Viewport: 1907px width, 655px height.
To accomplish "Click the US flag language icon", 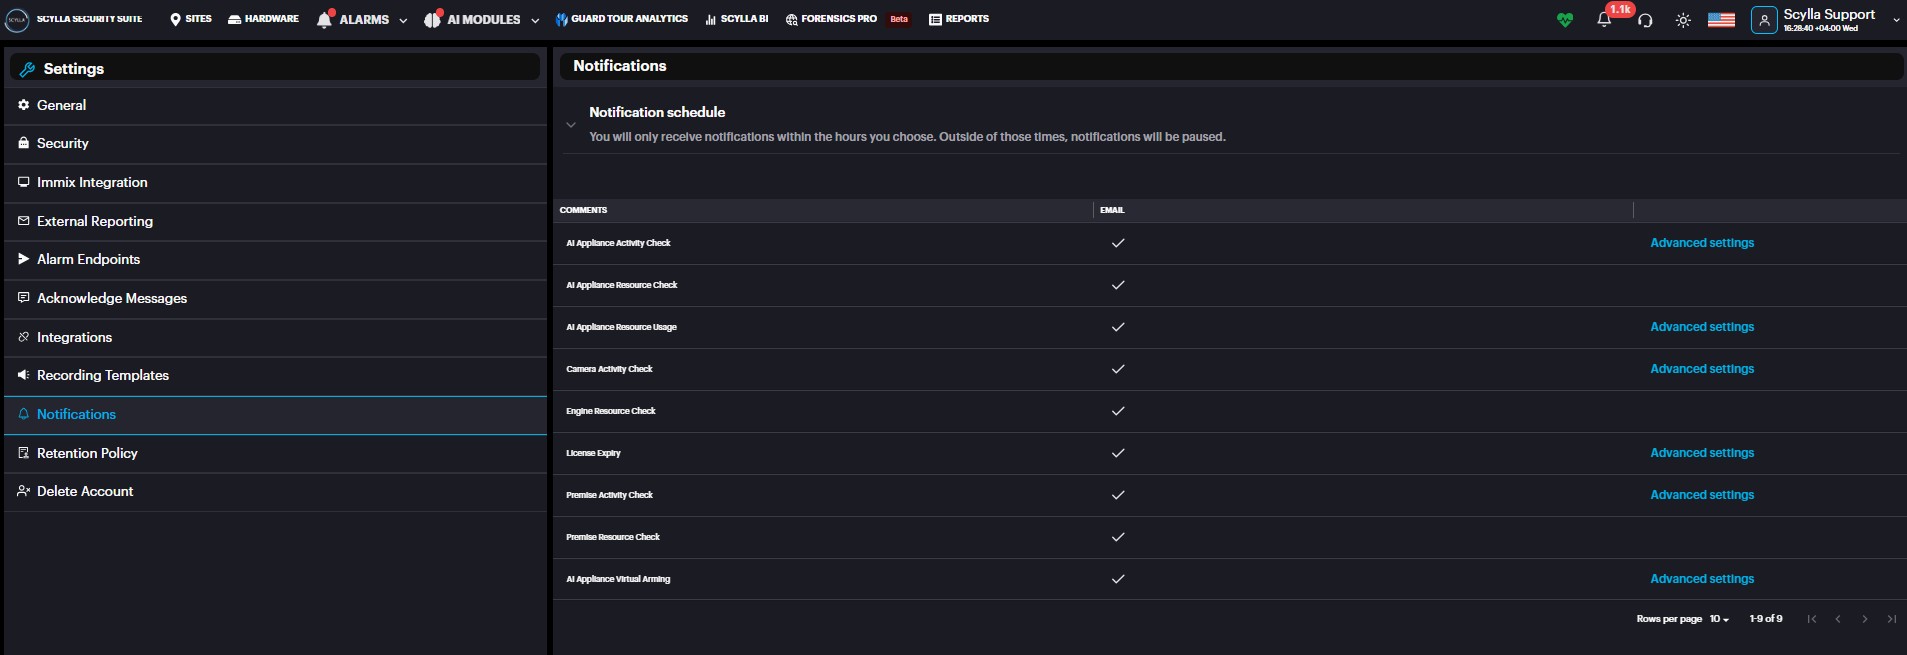I will click(1721, 20).
